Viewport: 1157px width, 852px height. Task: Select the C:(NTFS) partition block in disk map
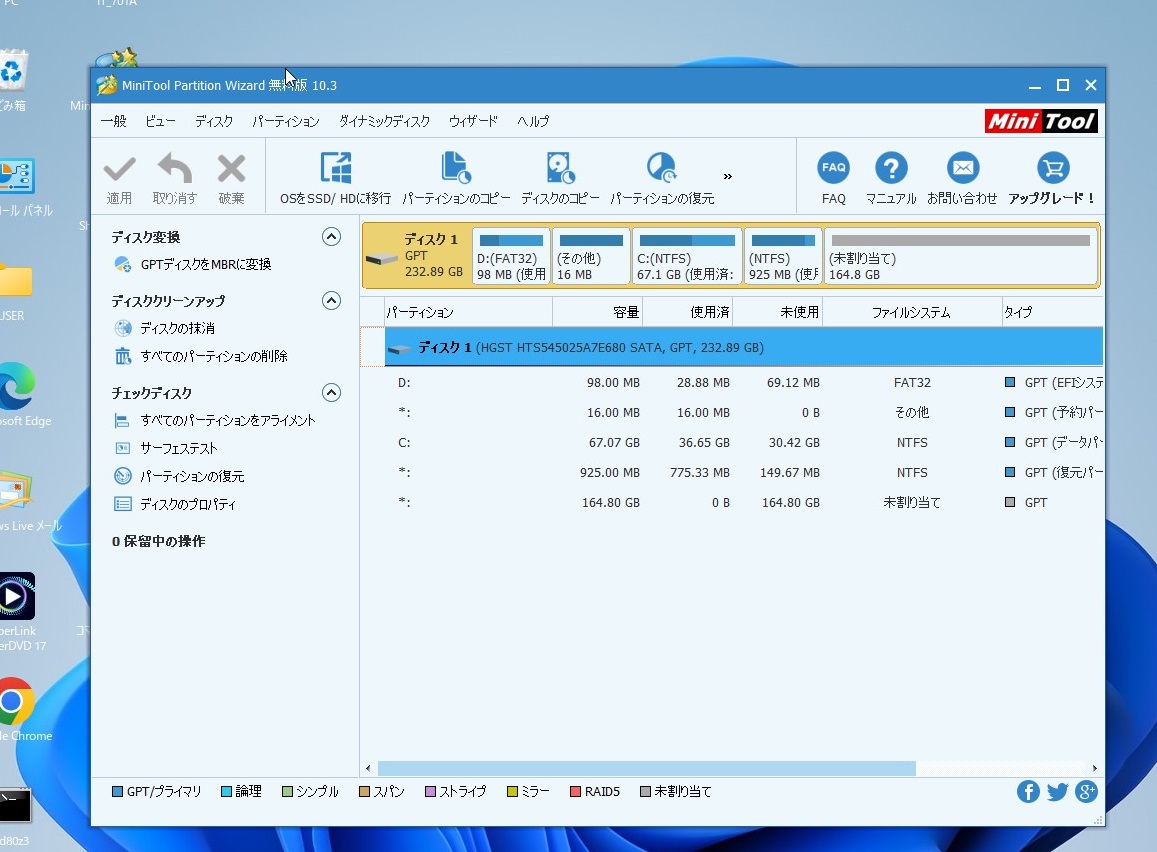click(x=687, y=256)
